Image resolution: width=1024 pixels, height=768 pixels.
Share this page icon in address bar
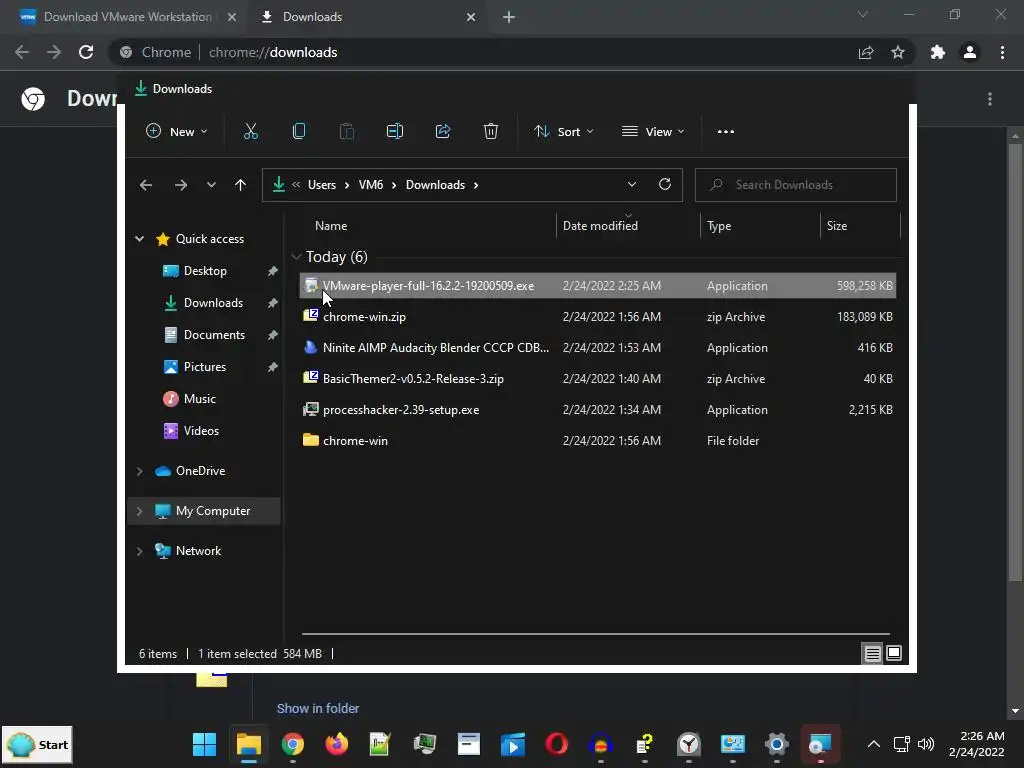[x=866, y=52]
